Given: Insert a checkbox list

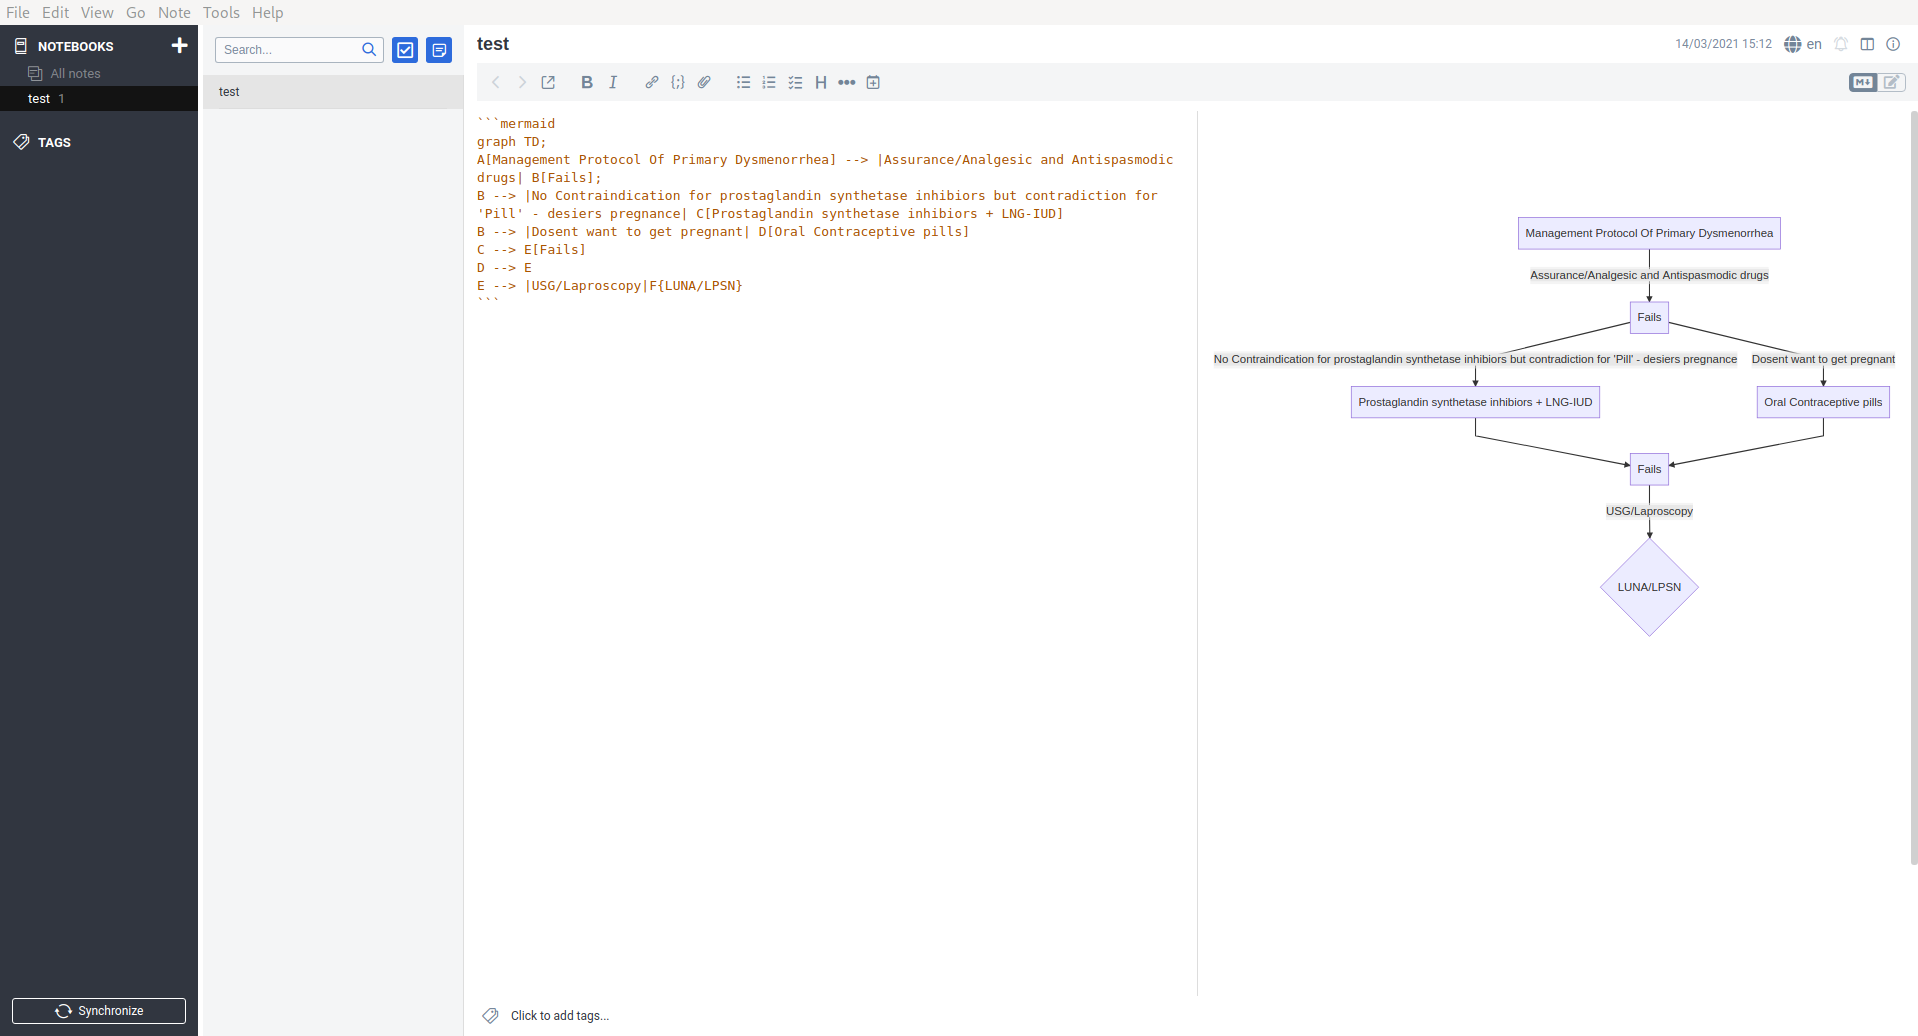Looking at the screenshot, I should [795, 82].
